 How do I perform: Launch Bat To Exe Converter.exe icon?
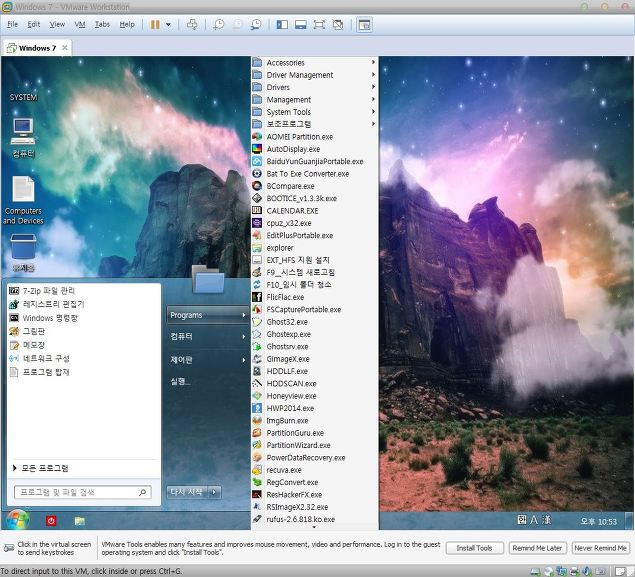coord(257,174)
